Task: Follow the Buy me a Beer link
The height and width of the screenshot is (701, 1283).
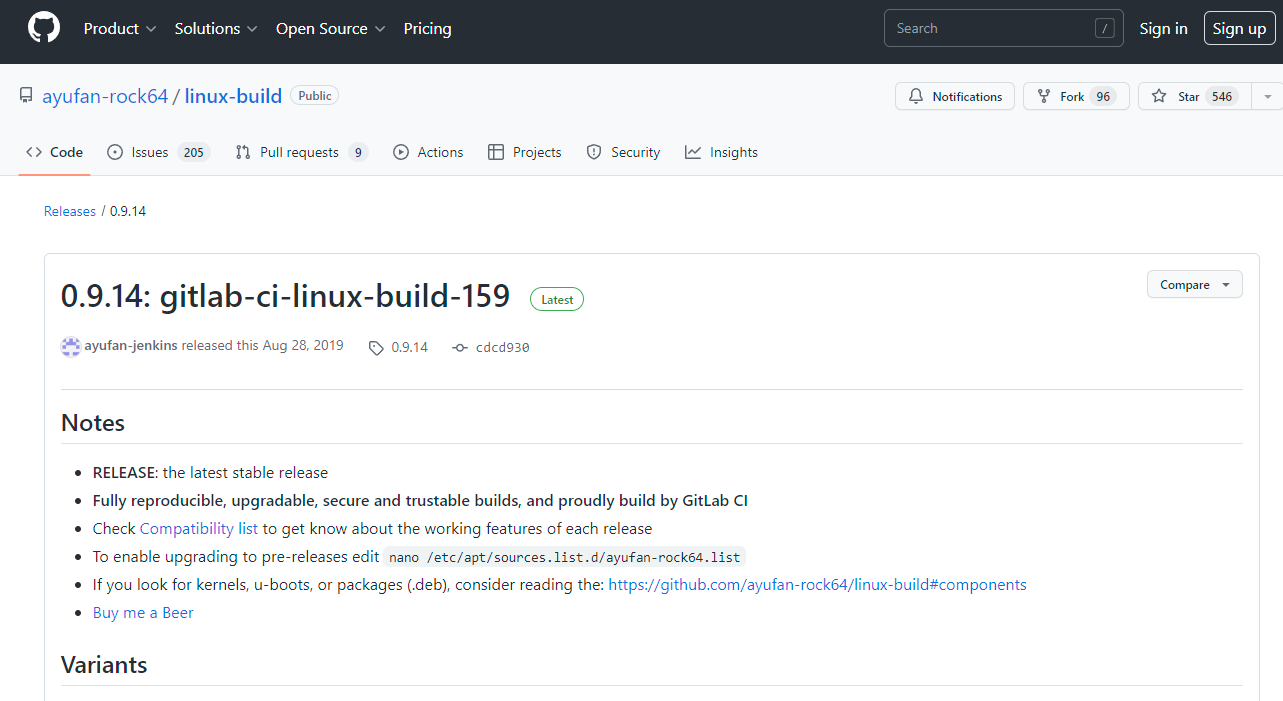Action: (143, 612)
